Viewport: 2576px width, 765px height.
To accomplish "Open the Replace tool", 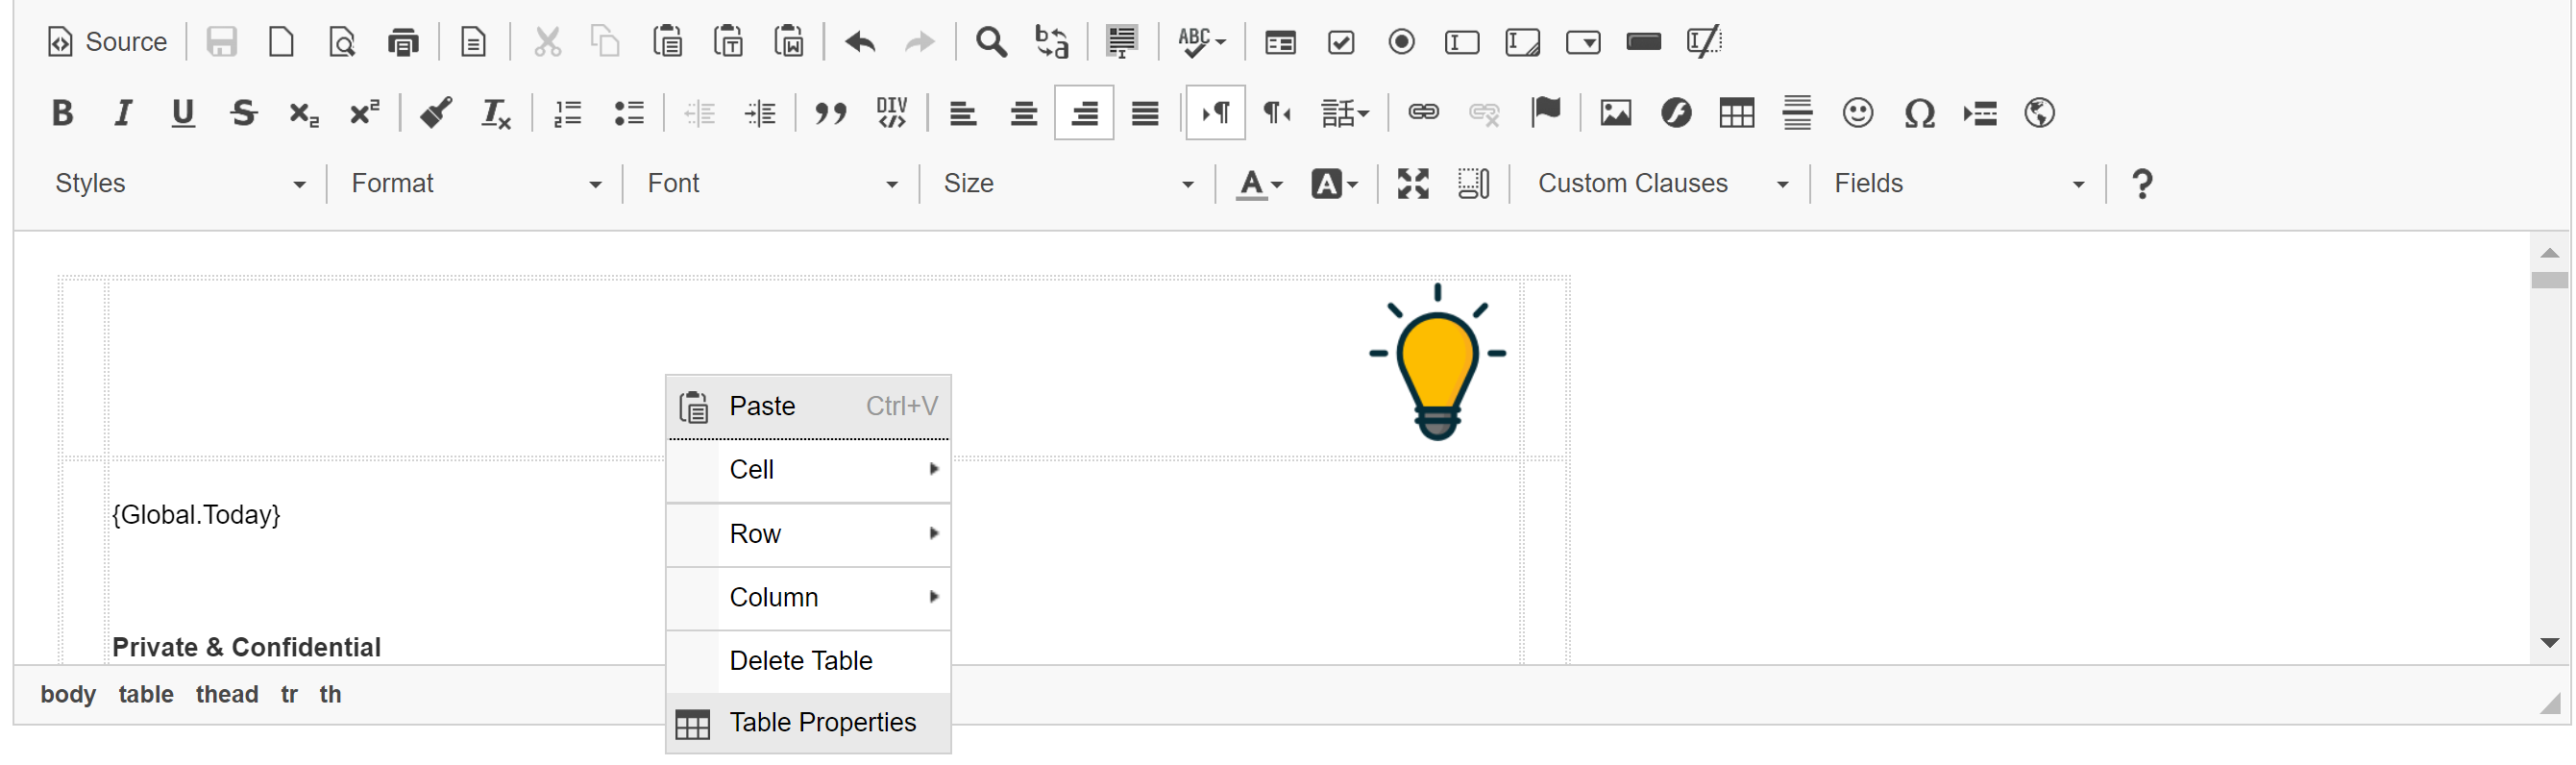I will [1052, 42].
